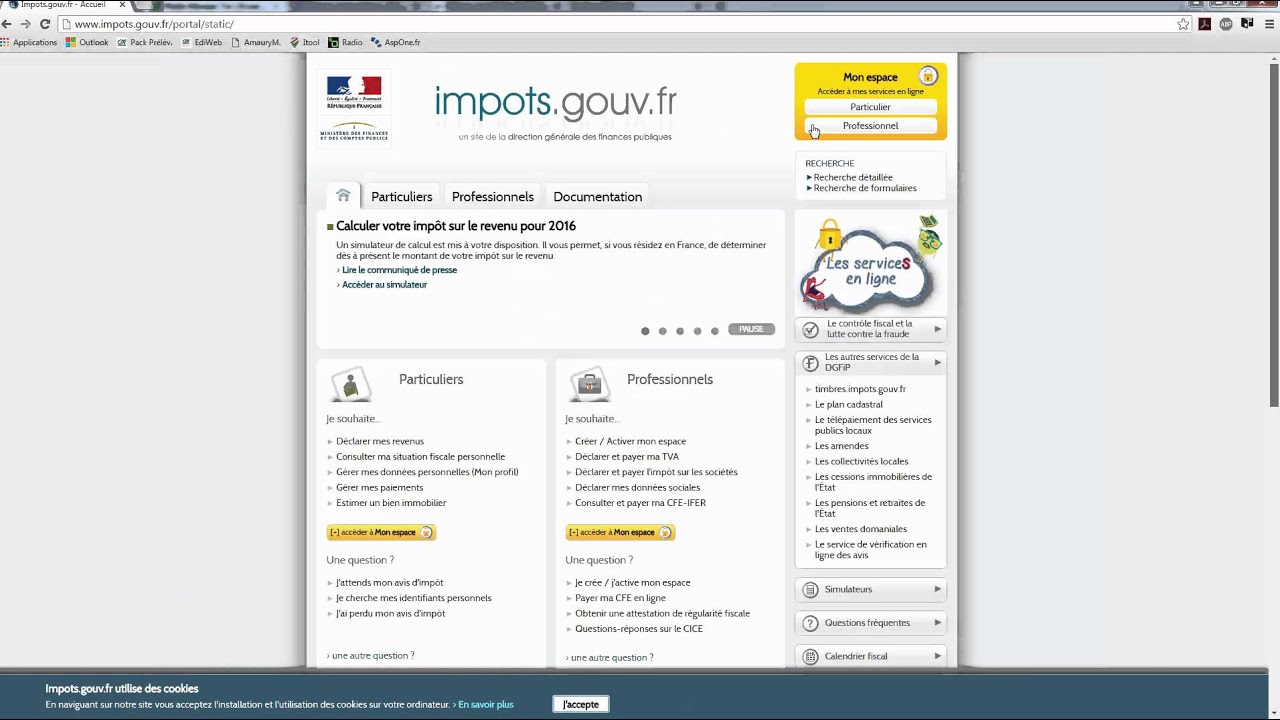This screenshot has height=720, width=1280.
Task: Open Accéder au simulateur link
Action: [x=384, y=285]
